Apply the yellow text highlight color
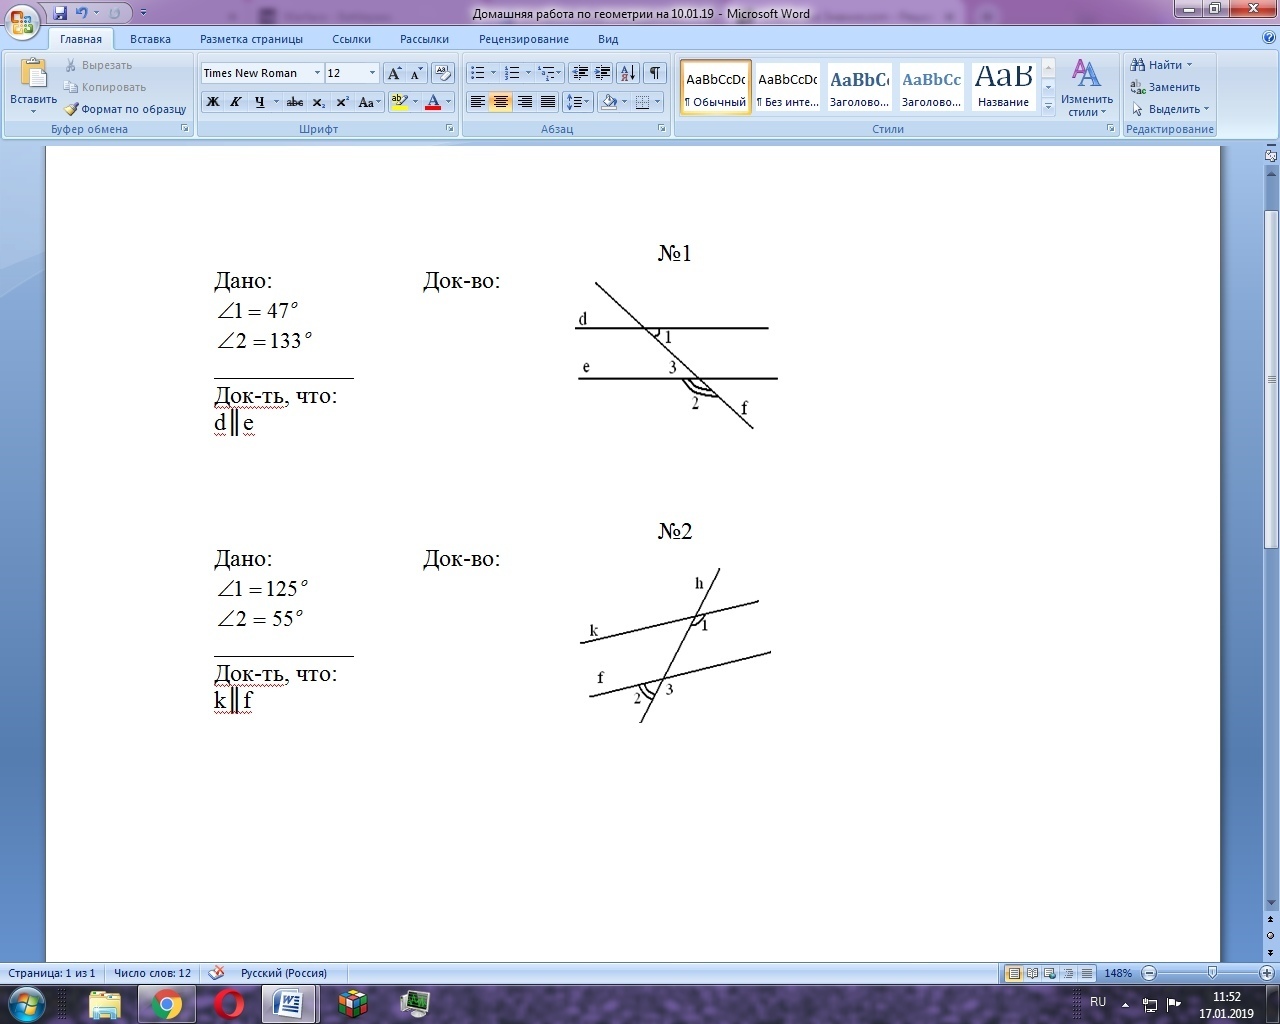 coord(400,102)
